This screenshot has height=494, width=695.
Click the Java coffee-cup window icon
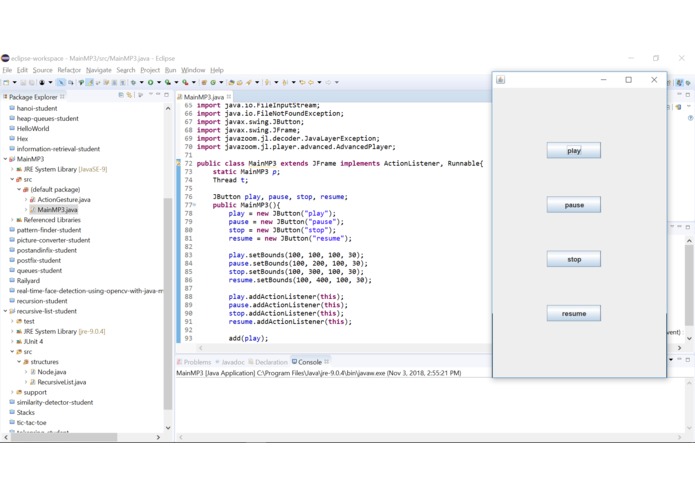[x=500, y=80]
